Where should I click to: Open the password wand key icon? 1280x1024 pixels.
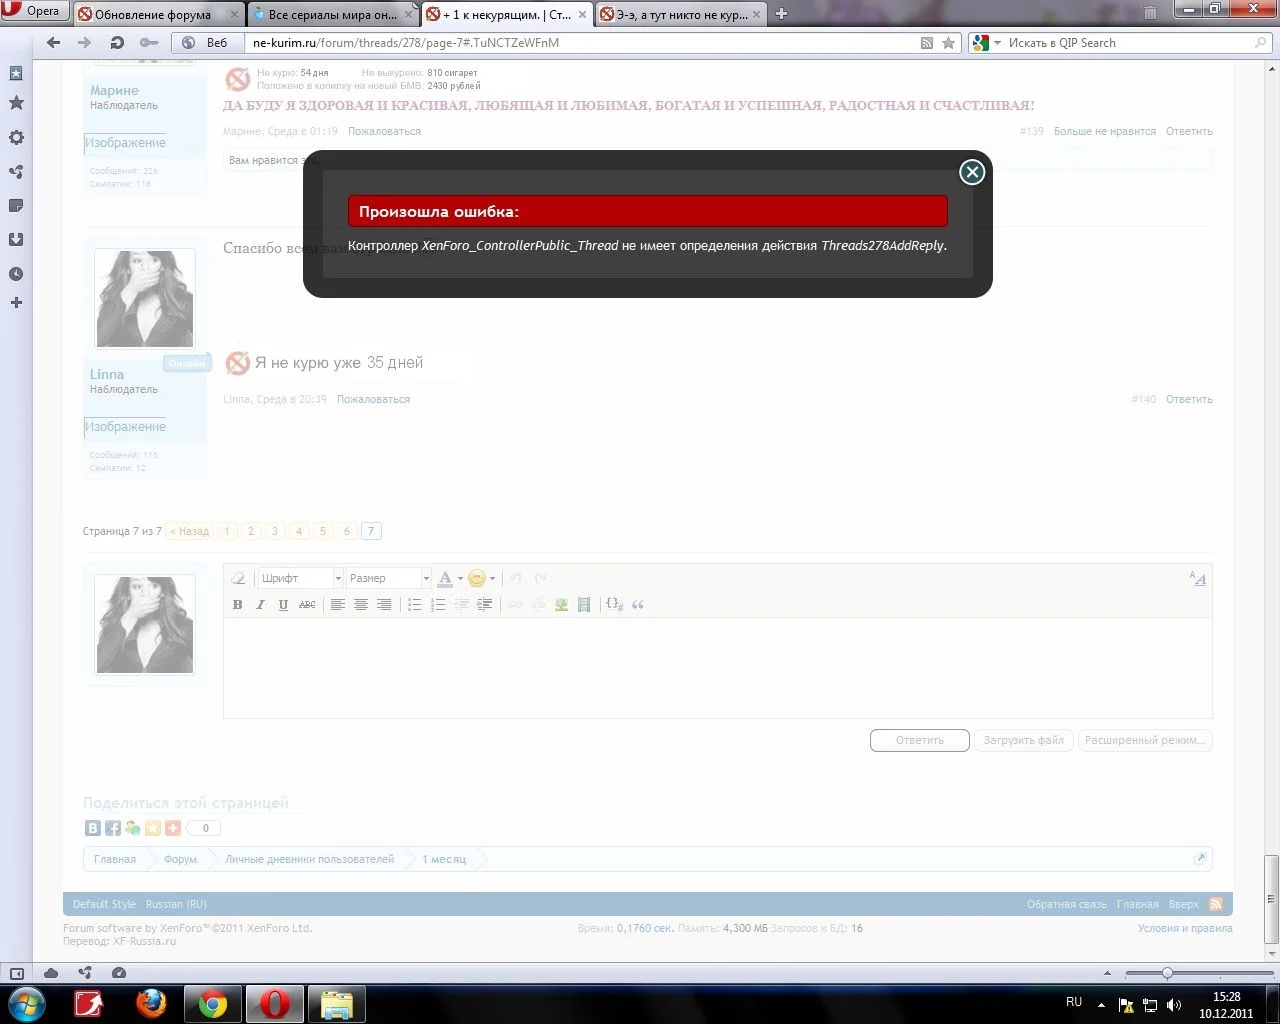coord(149,43)
